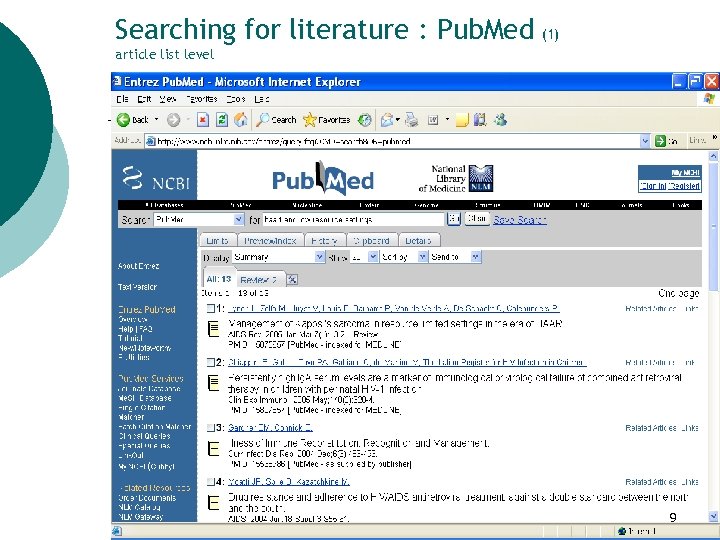Click in the browser address bar
The width and height of the screenshot is (720, 540).
coord(393,141)
